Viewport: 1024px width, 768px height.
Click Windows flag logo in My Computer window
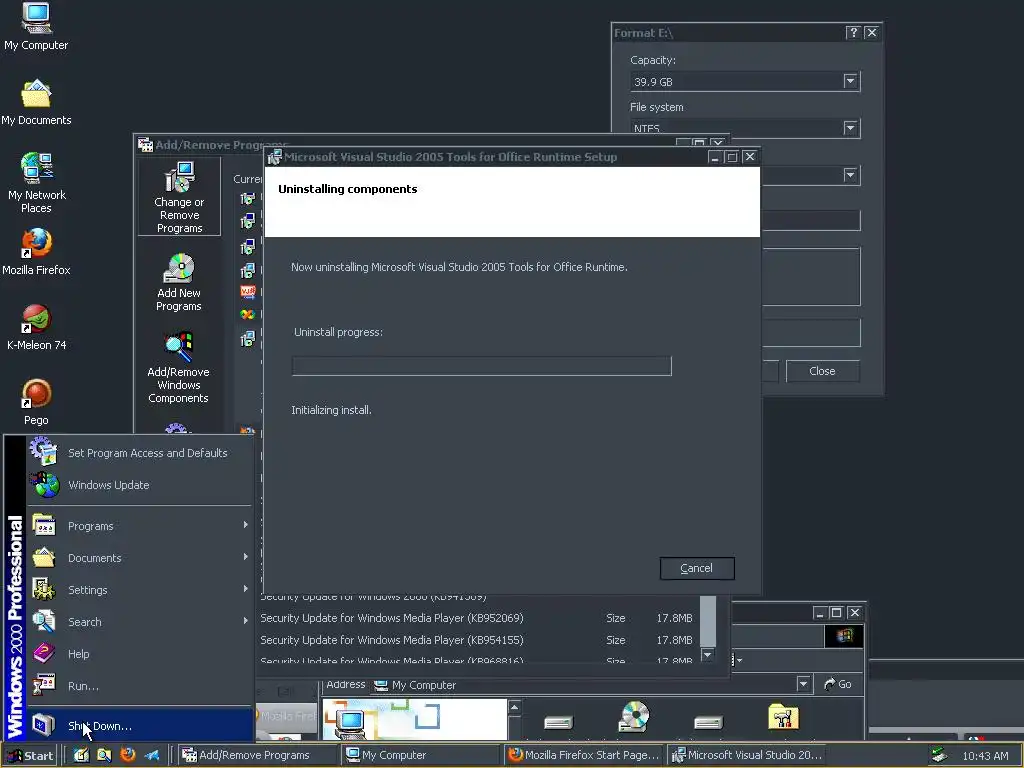(x=844, y=636)
